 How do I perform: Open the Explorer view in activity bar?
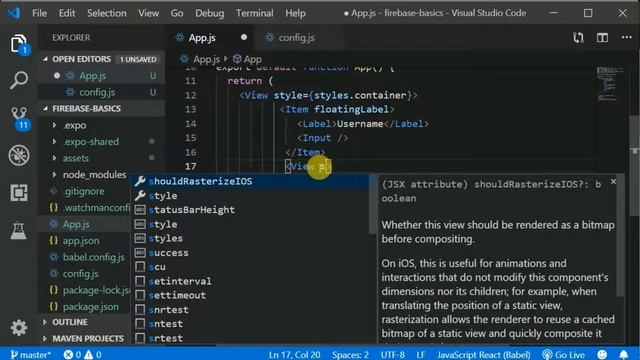[x=19, y=44]
